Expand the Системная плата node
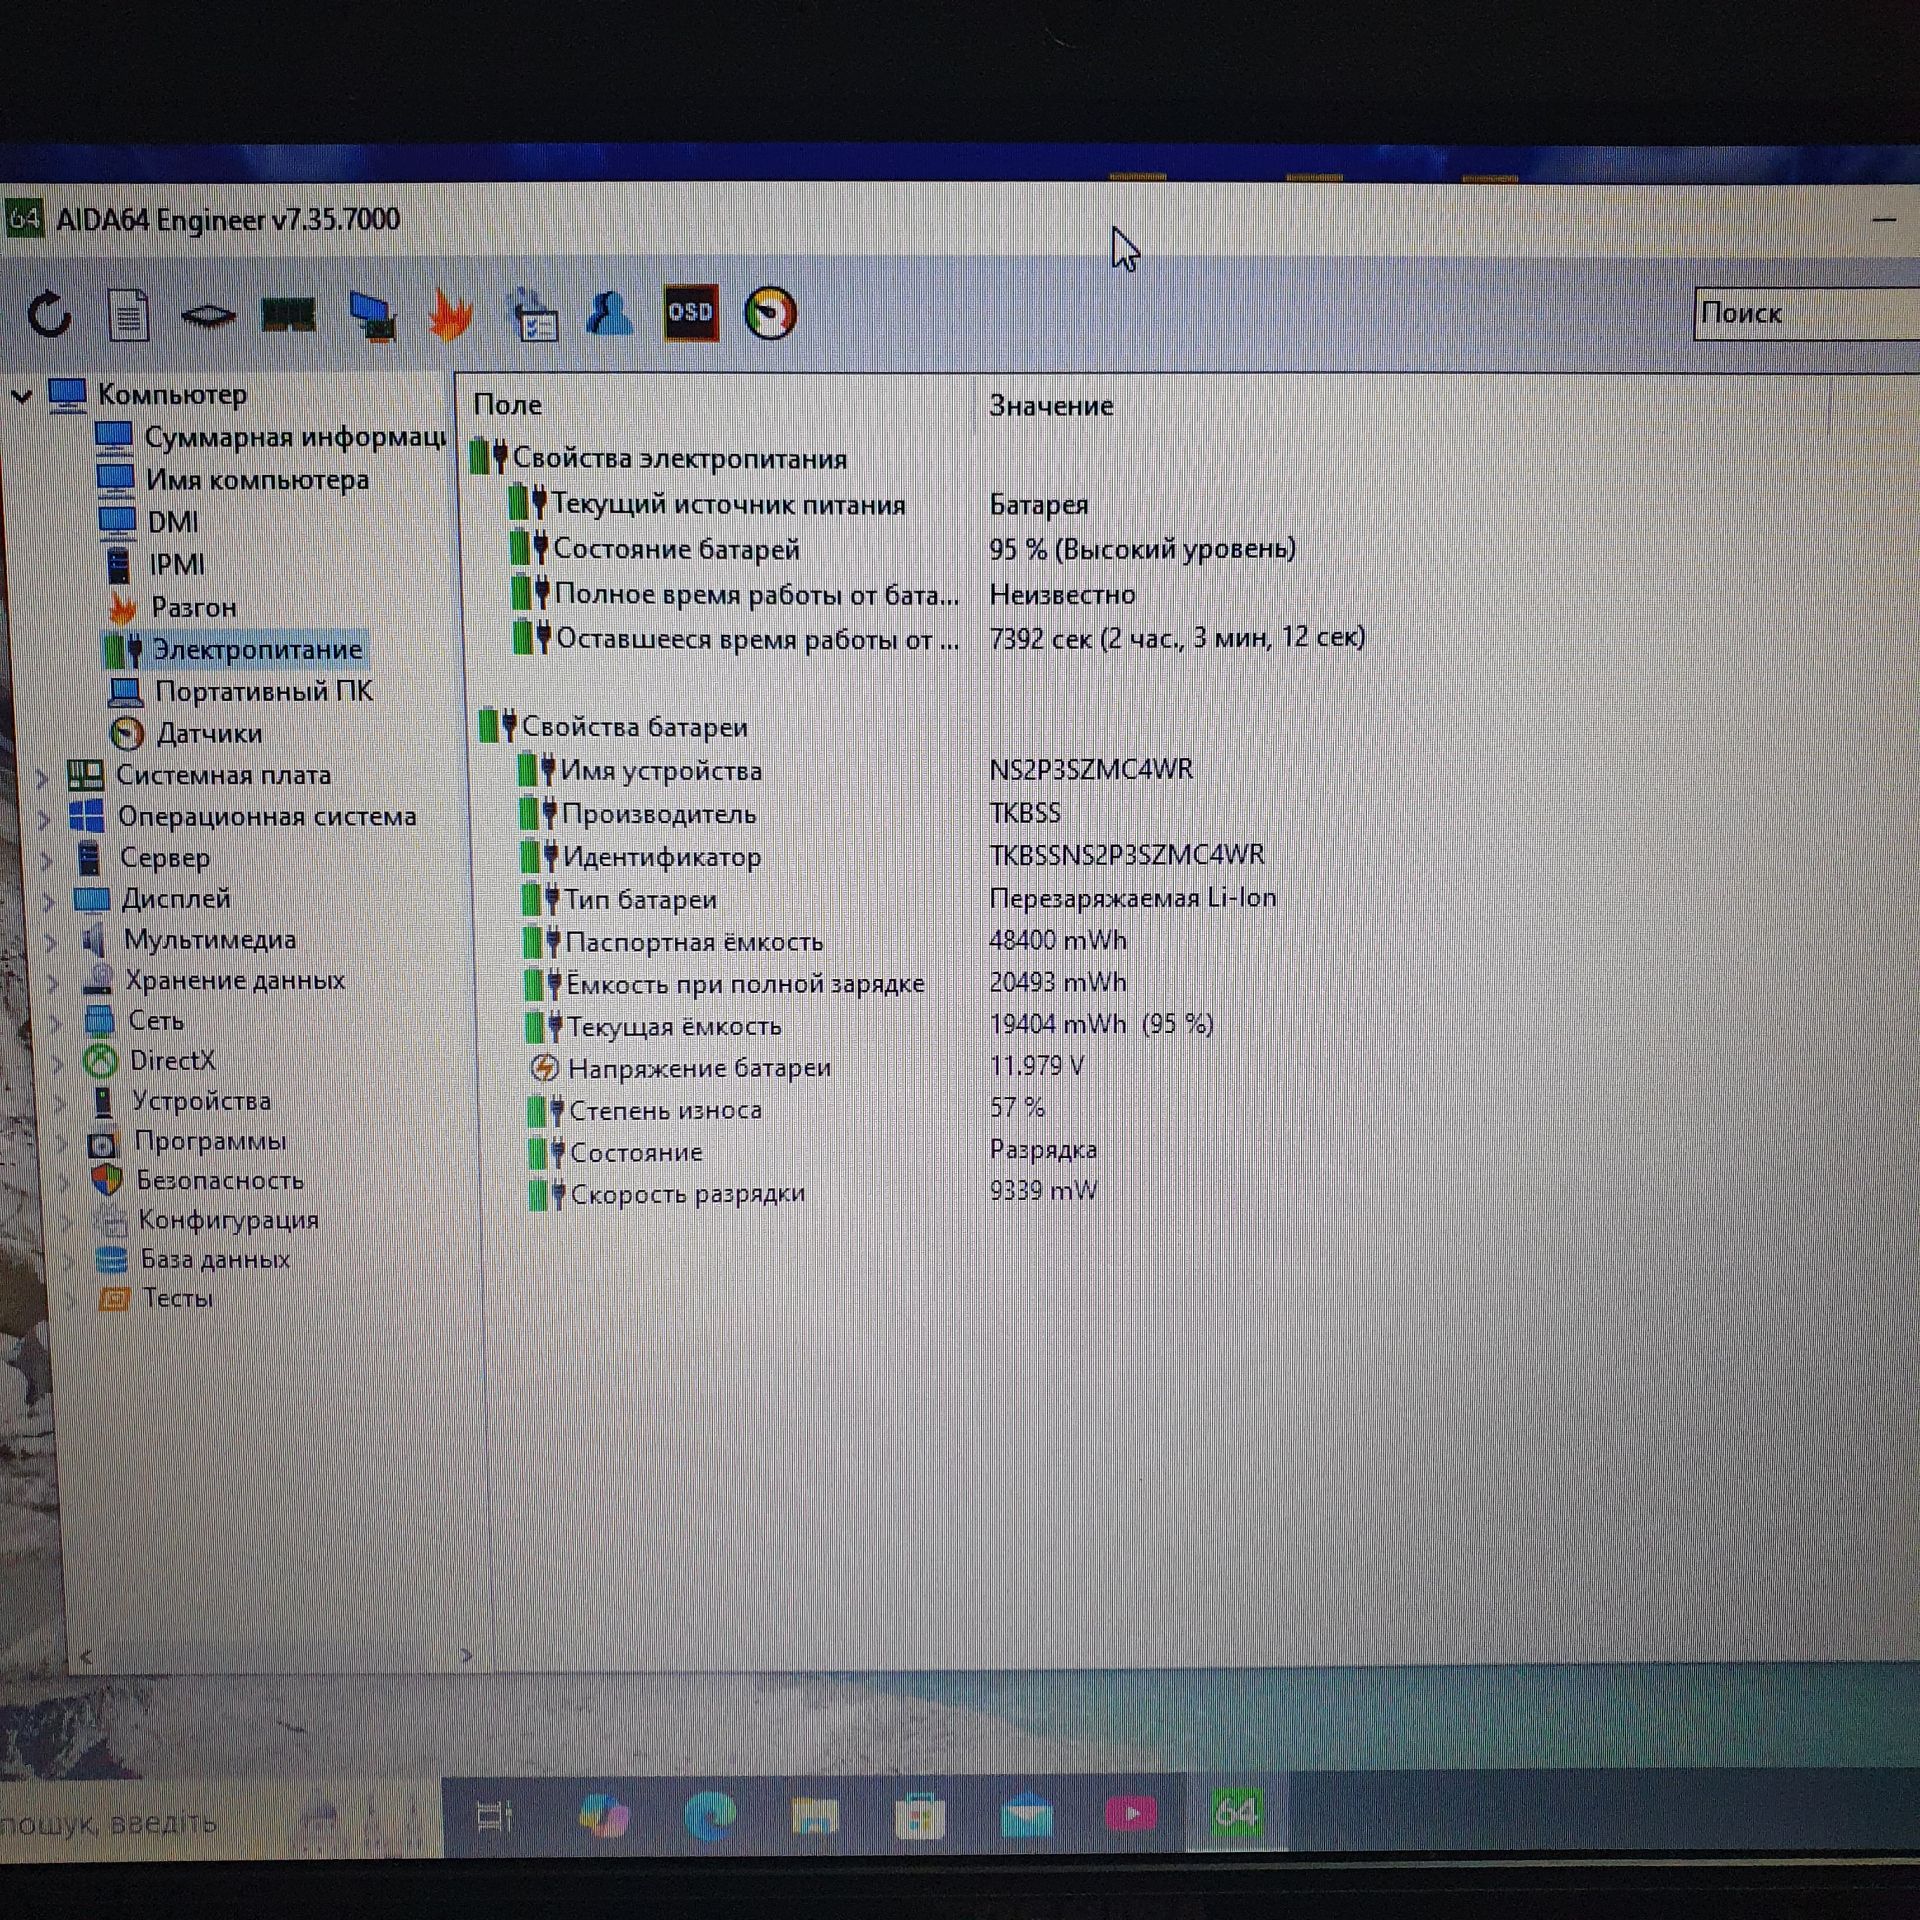This screenshot has width=1920, height=1920. (42, 777)
